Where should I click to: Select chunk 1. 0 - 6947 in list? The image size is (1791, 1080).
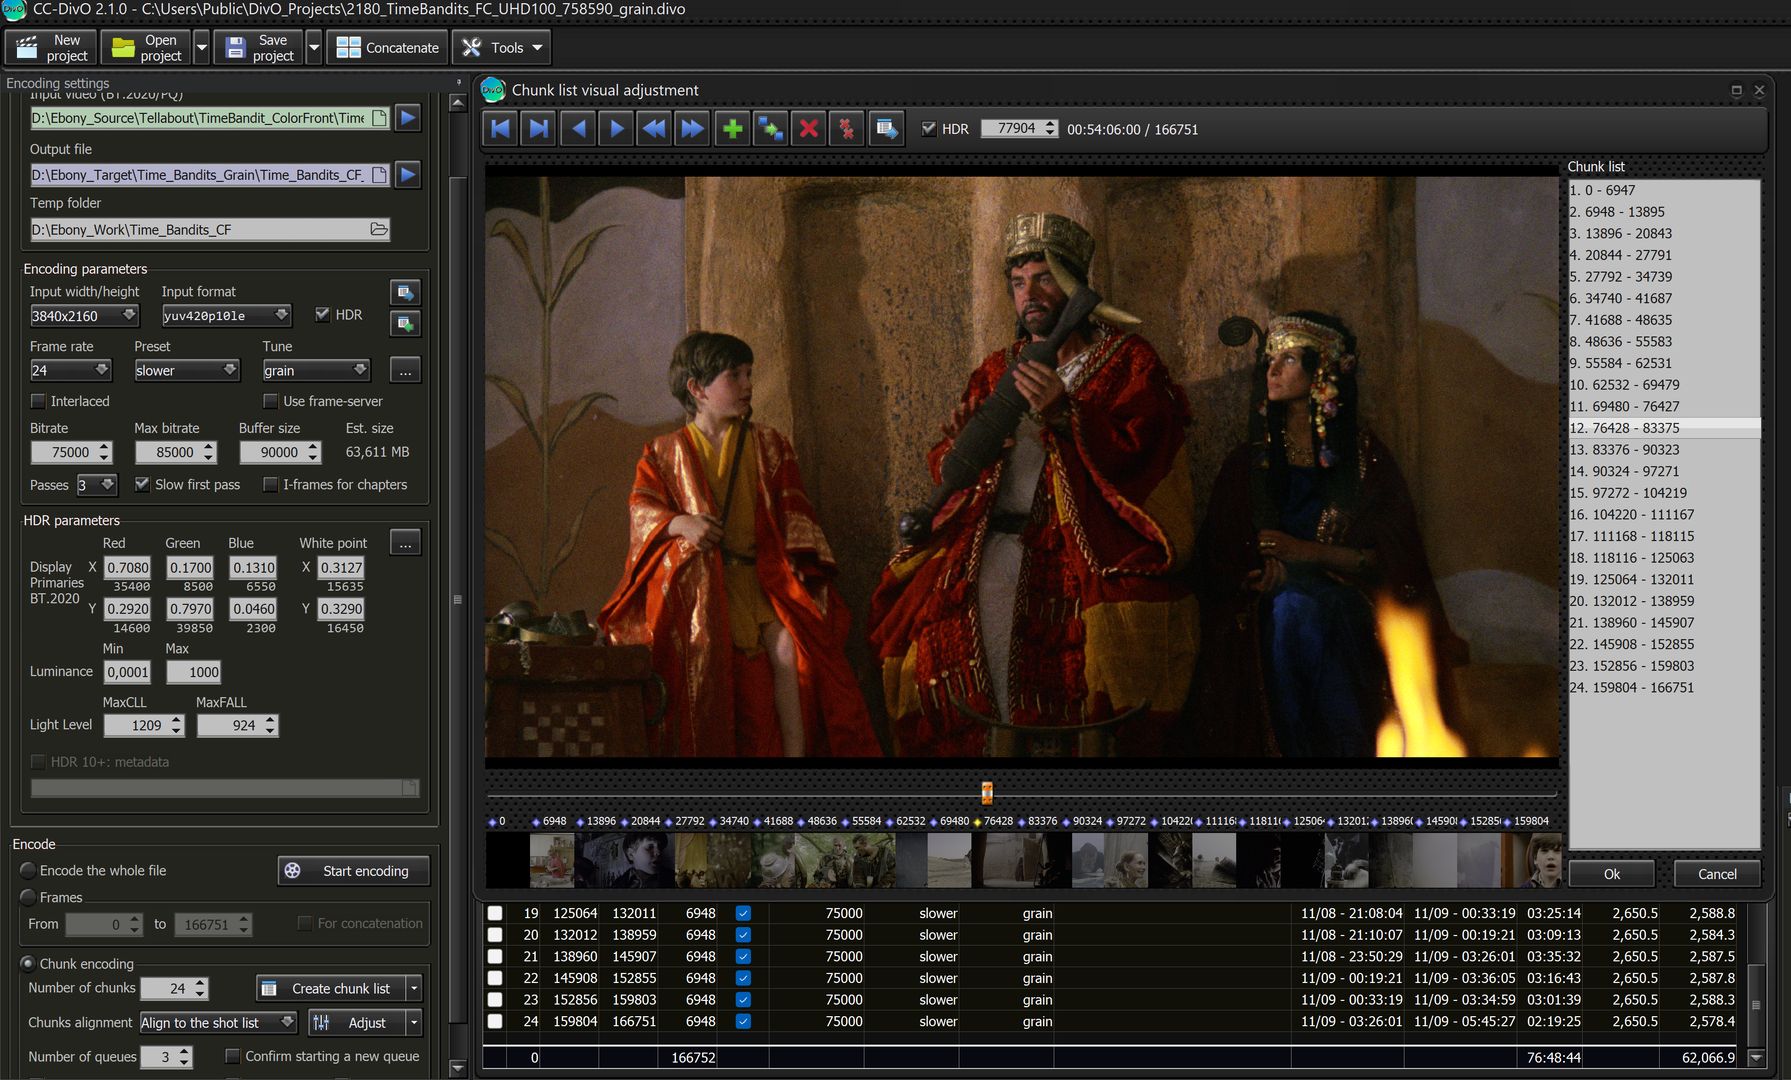(x=1664, y=190)
